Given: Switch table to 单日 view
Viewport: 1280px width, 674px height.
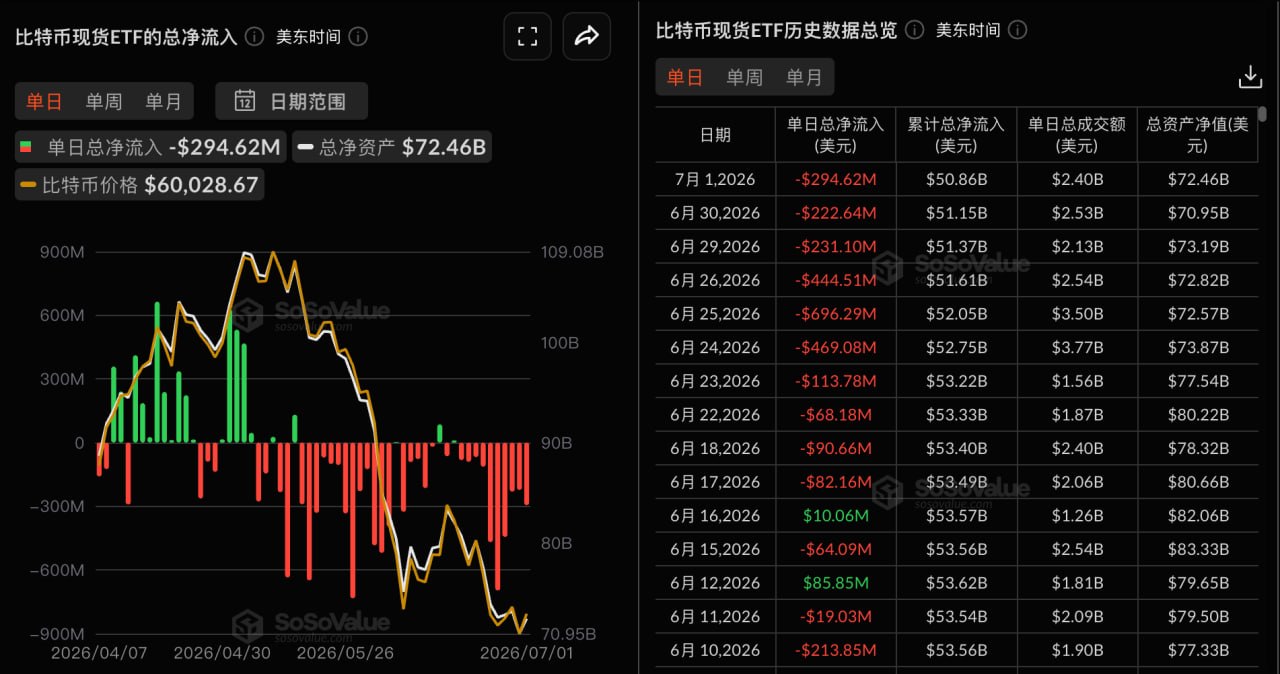Looking at the screenshot, I should tap(685, 78).
